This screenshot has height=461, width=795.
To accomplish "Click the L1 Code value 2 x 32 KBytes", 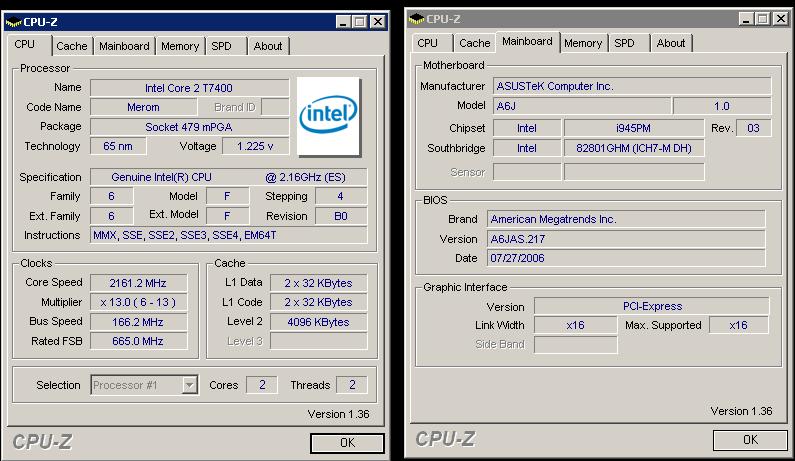I will click(x=318, y=302).
